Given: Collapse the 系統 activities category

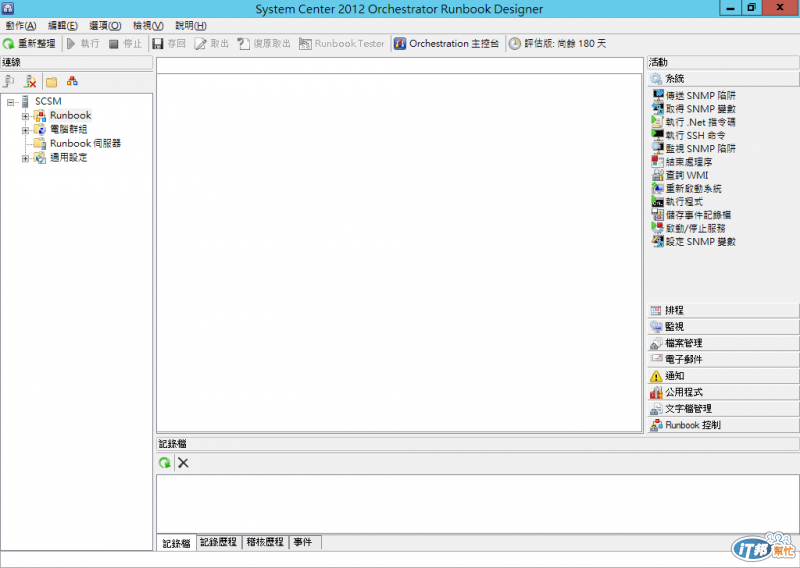Looking at the screenshot, I should [723, 79].
